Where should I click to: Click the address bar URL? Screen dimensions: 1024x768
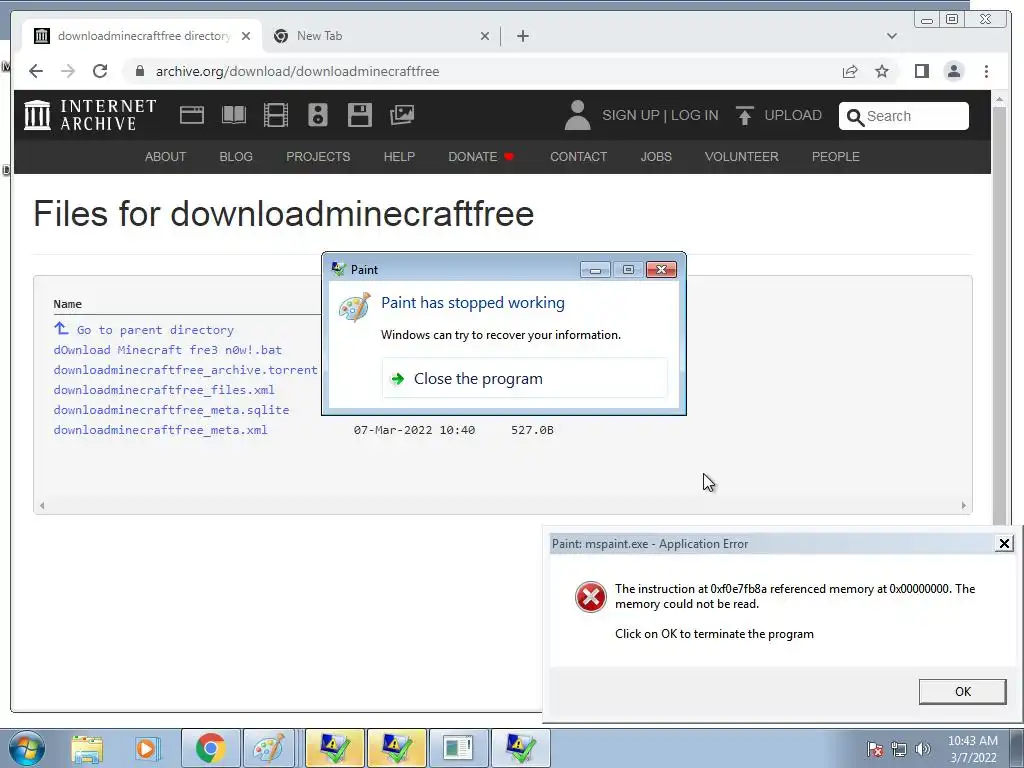coord(297,71)
